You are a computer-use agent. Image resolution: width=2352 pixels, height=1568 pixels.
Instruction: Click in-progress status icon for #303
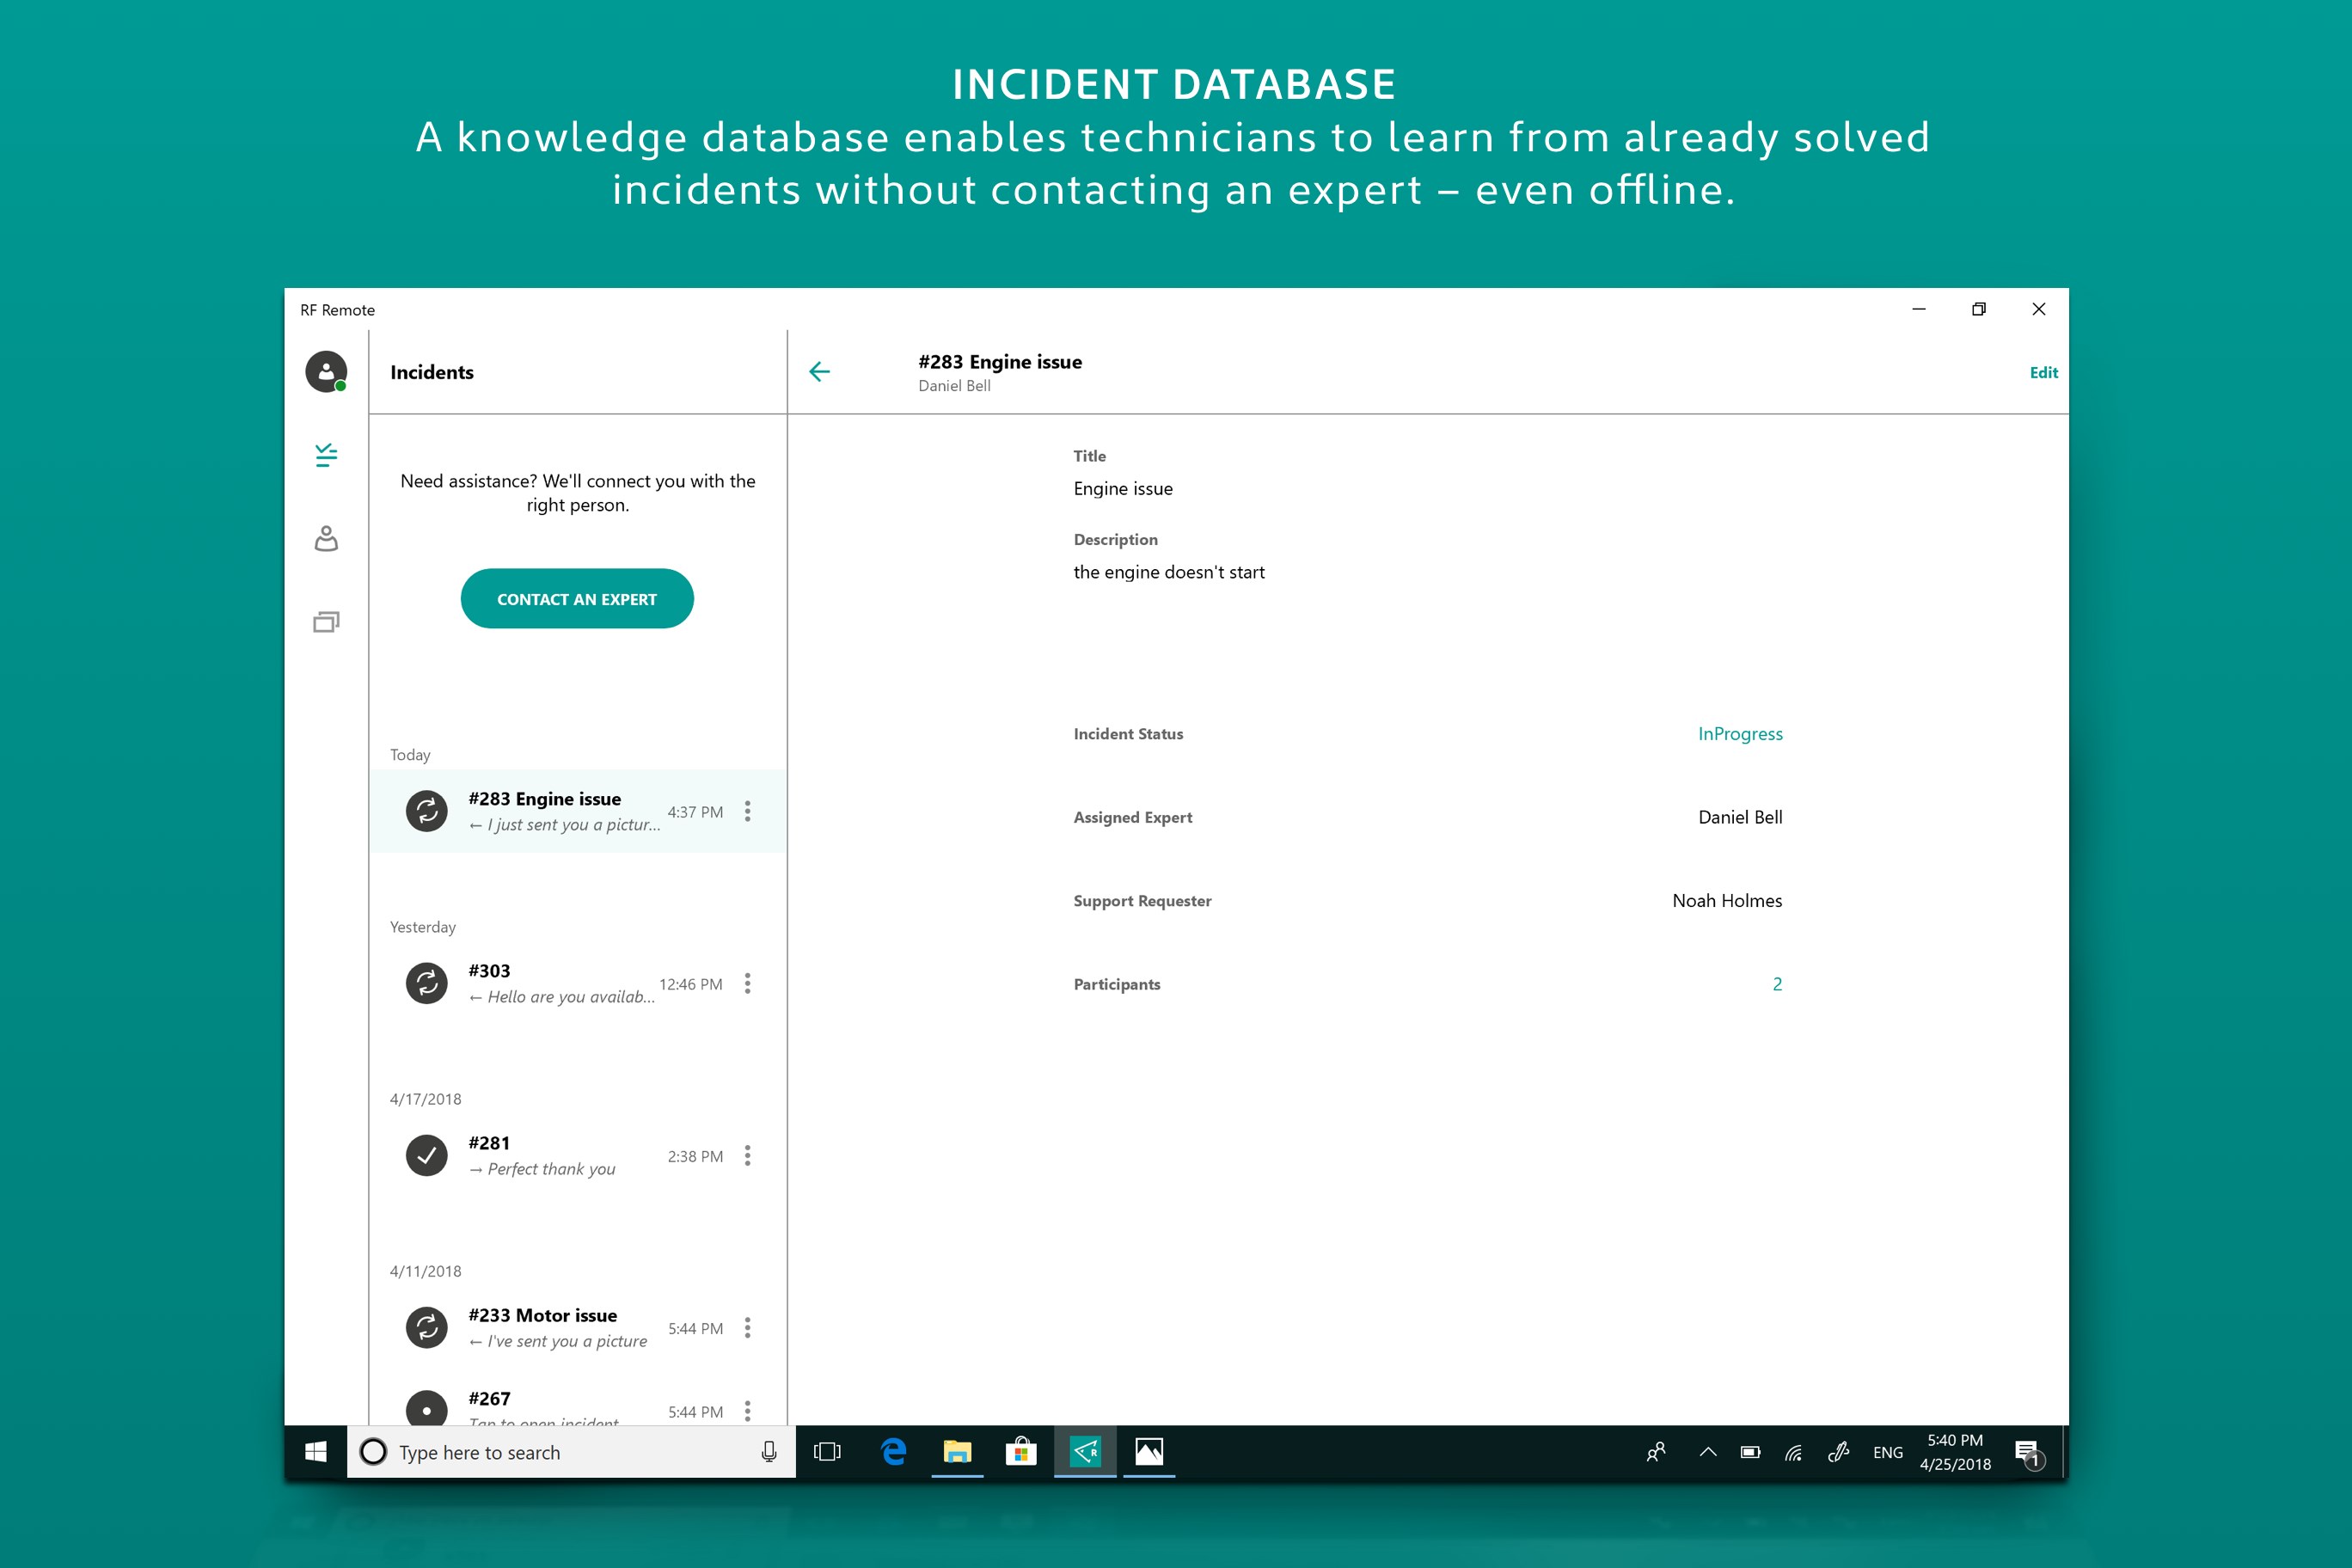tap(427, 983)
